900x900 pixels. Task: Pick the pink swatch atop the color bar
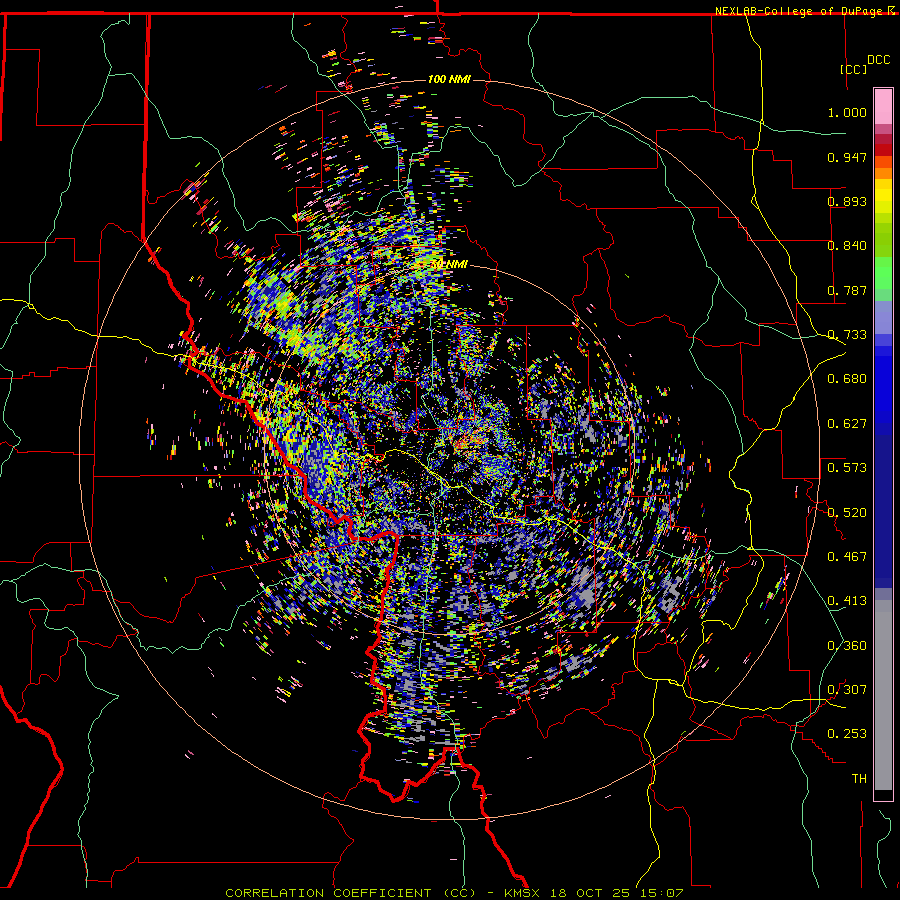[883, 106]
